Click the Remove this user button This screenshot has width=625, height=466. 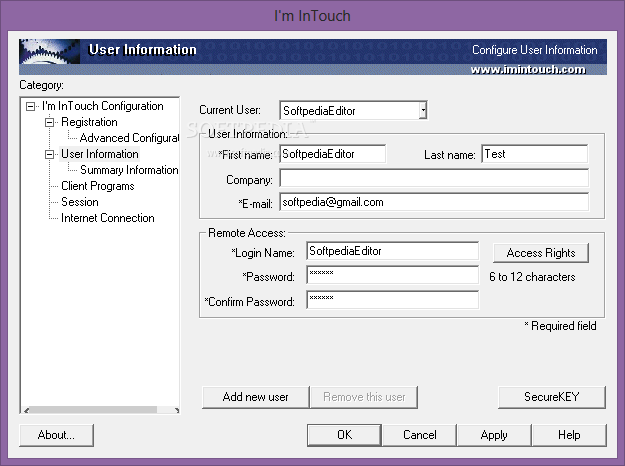tap(364, 397)
